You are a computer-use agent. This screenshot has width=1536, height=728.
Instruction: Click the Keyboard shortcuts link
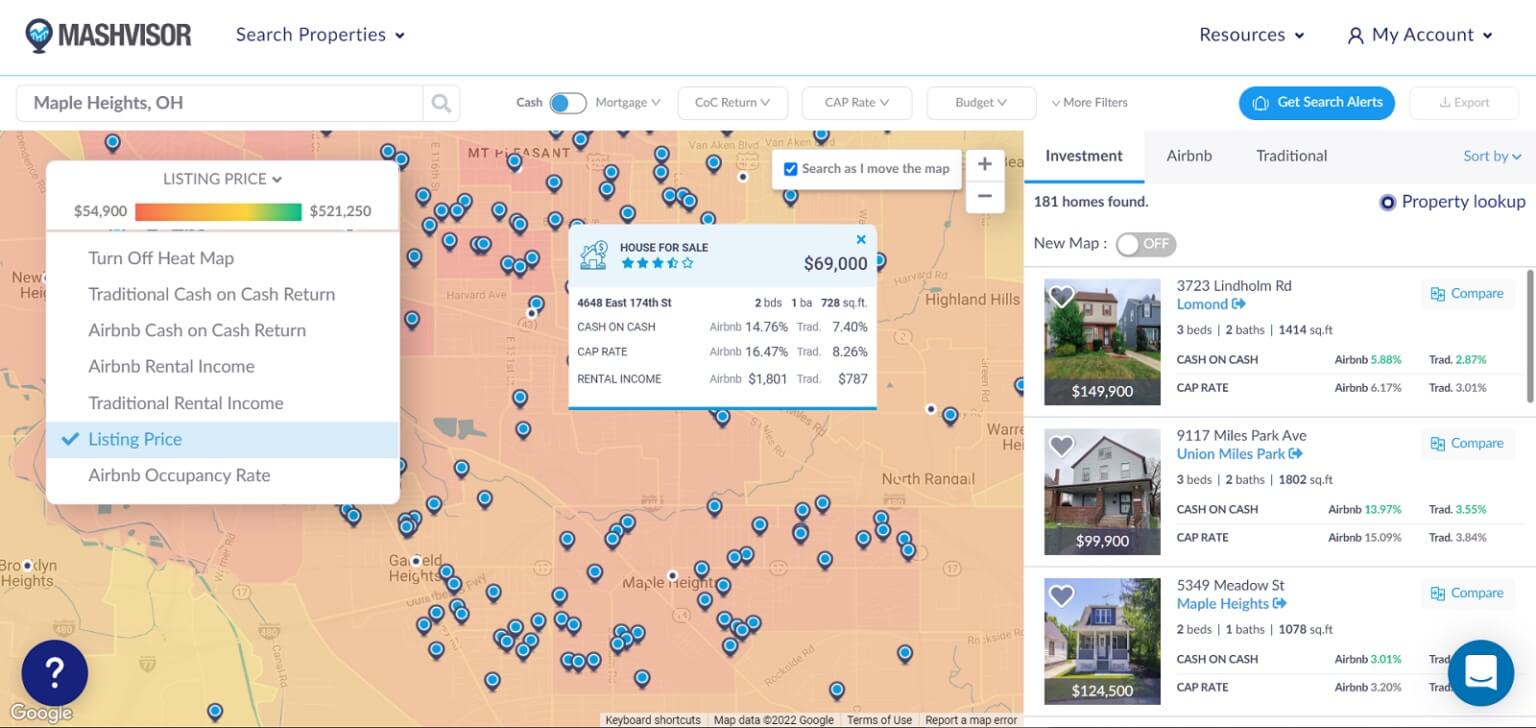pos(653,720)
